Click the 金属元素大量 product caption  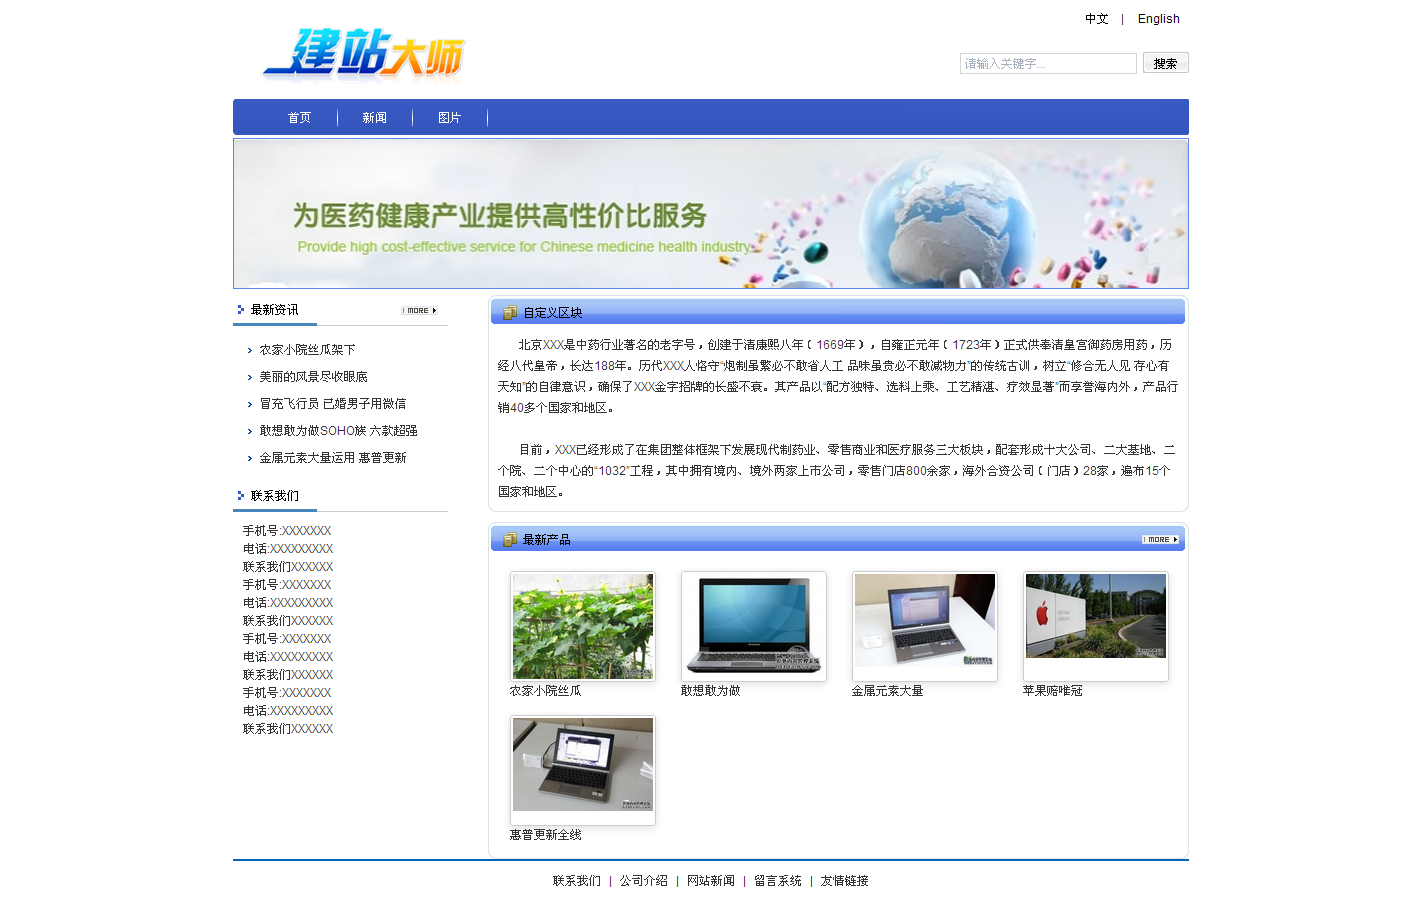(x=887, y=691)
